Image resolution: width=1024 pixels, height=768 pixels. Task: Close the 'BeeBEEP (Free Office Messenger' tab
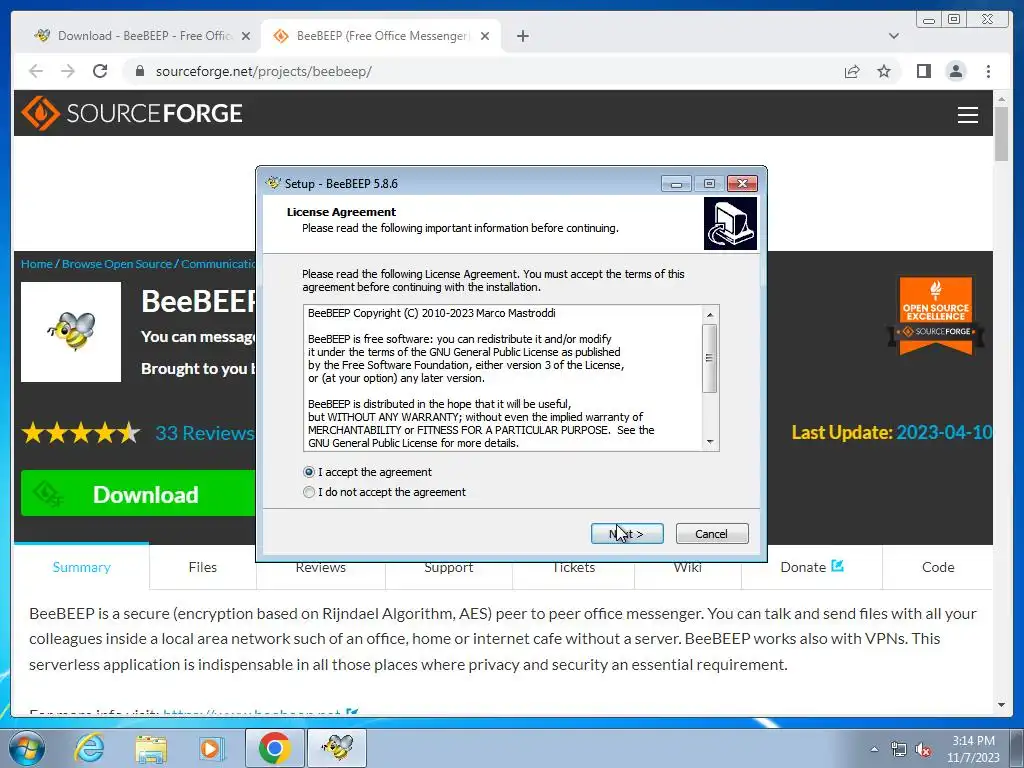(485, 36)
